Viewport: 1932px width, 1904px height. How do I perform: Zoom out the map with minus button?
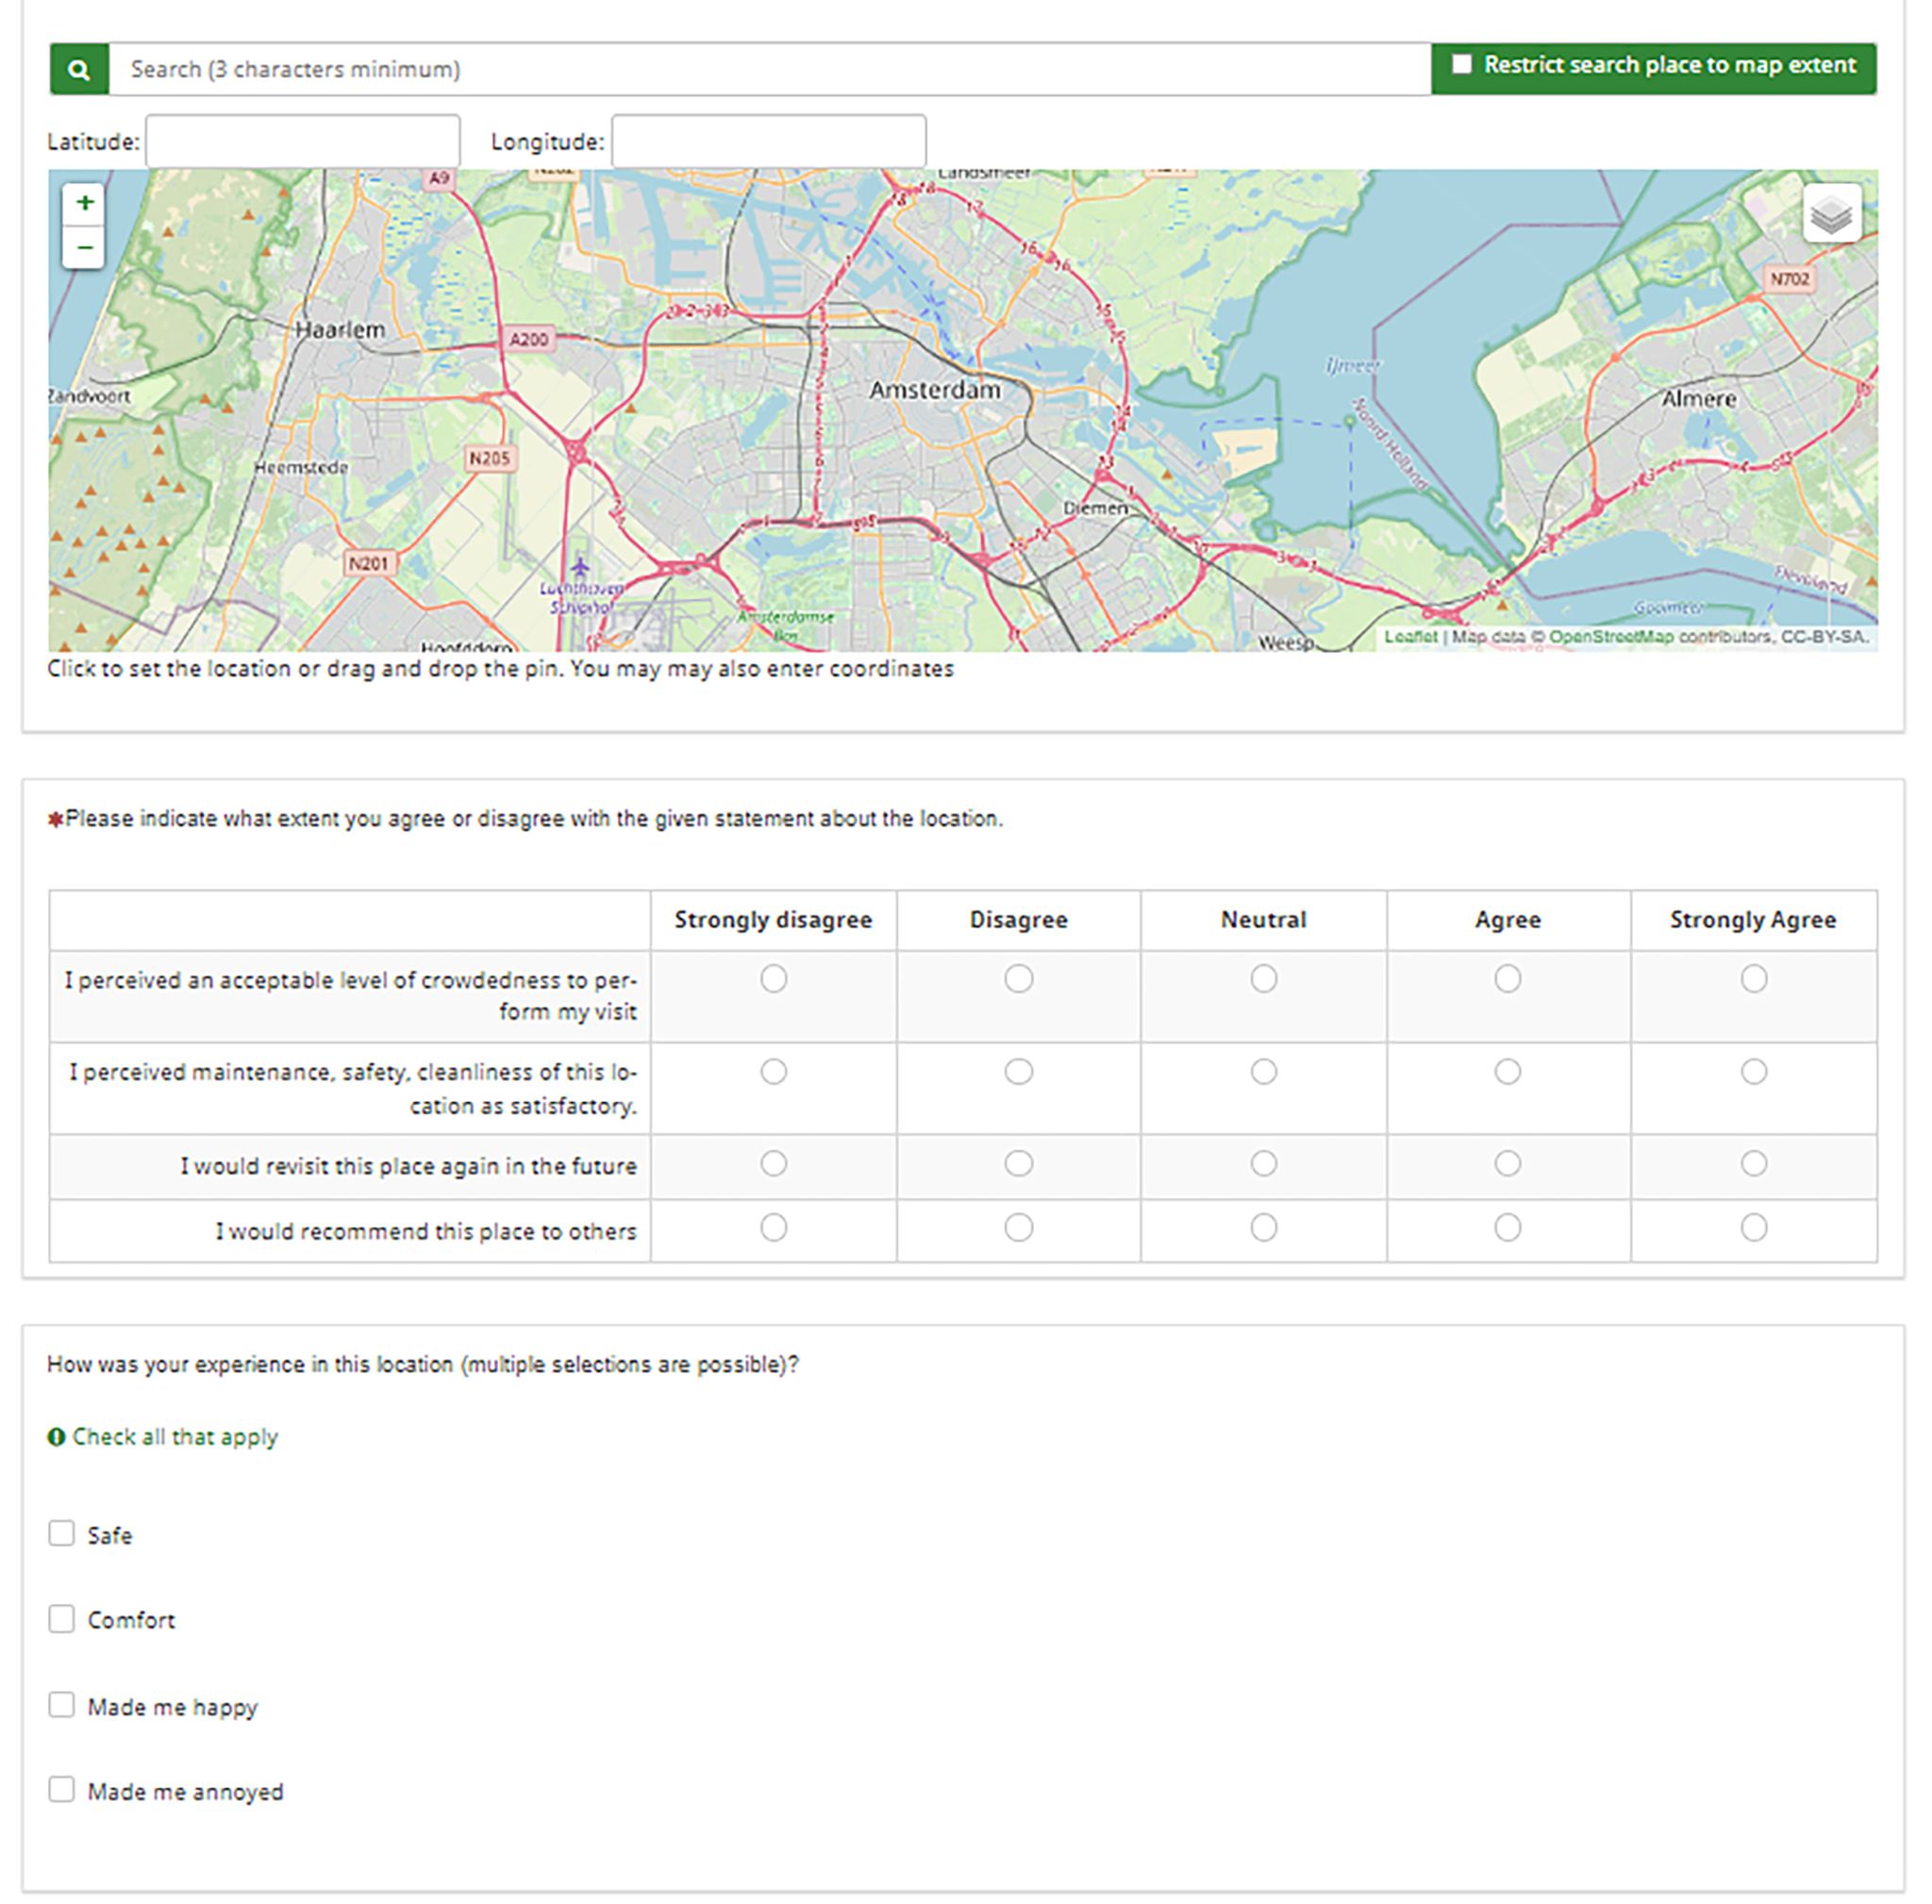84,247
